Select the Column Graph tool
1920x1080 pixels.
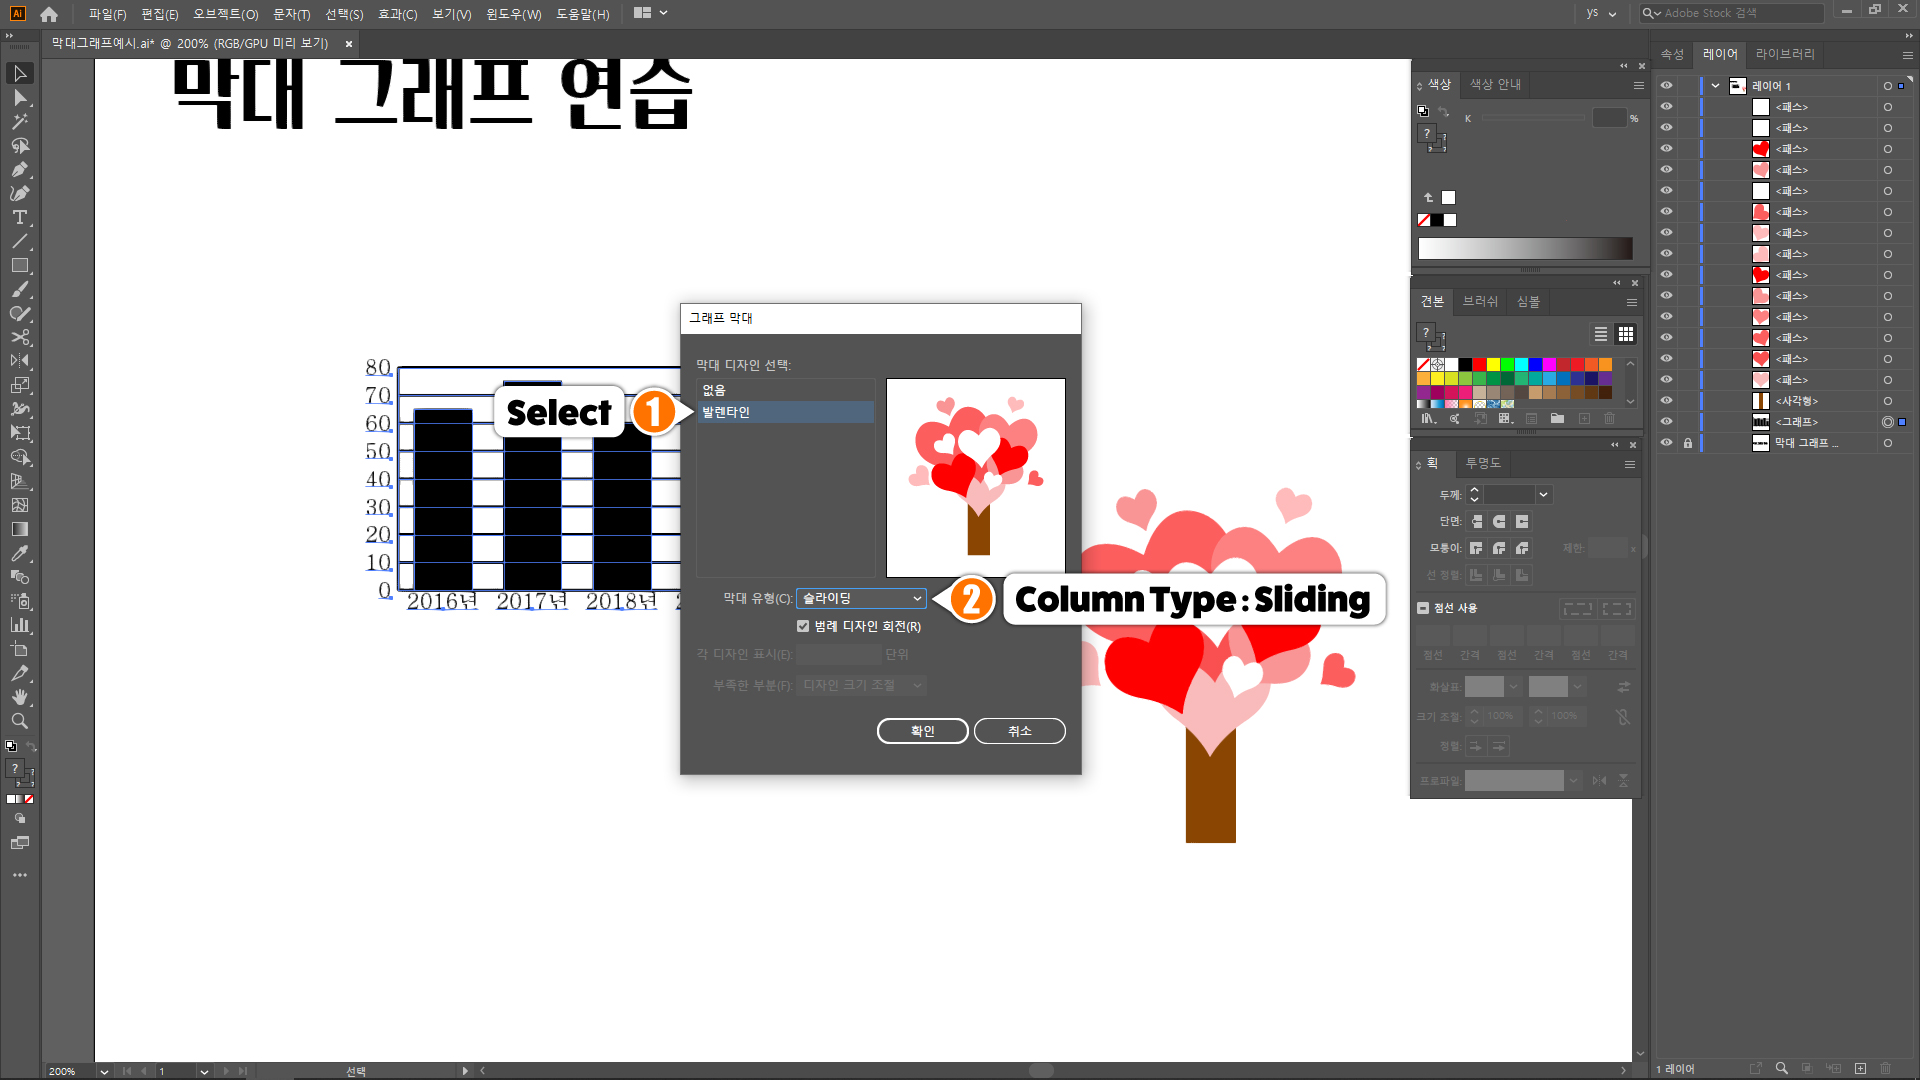pos(19,625)
